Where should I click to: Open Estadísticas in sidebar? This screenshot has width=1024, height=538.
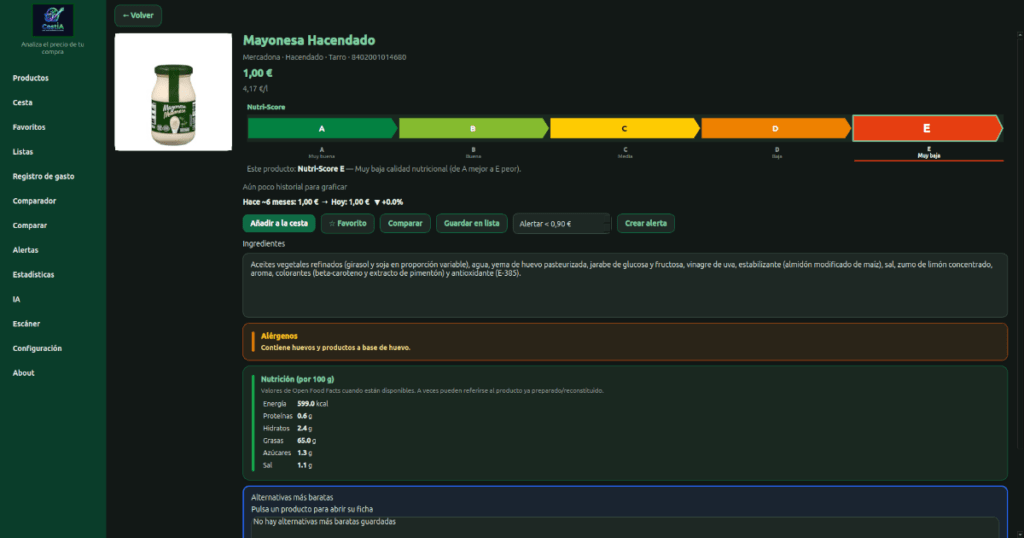point(33,275)
